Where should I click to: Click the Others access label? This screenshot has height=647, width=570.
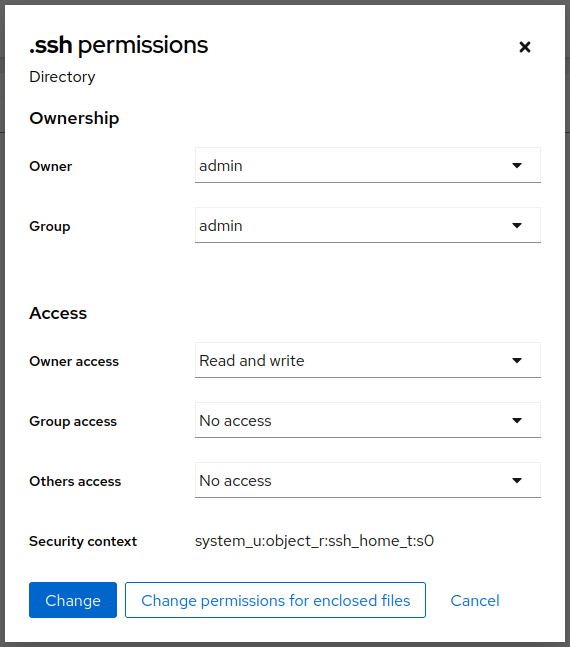(75, 481)
